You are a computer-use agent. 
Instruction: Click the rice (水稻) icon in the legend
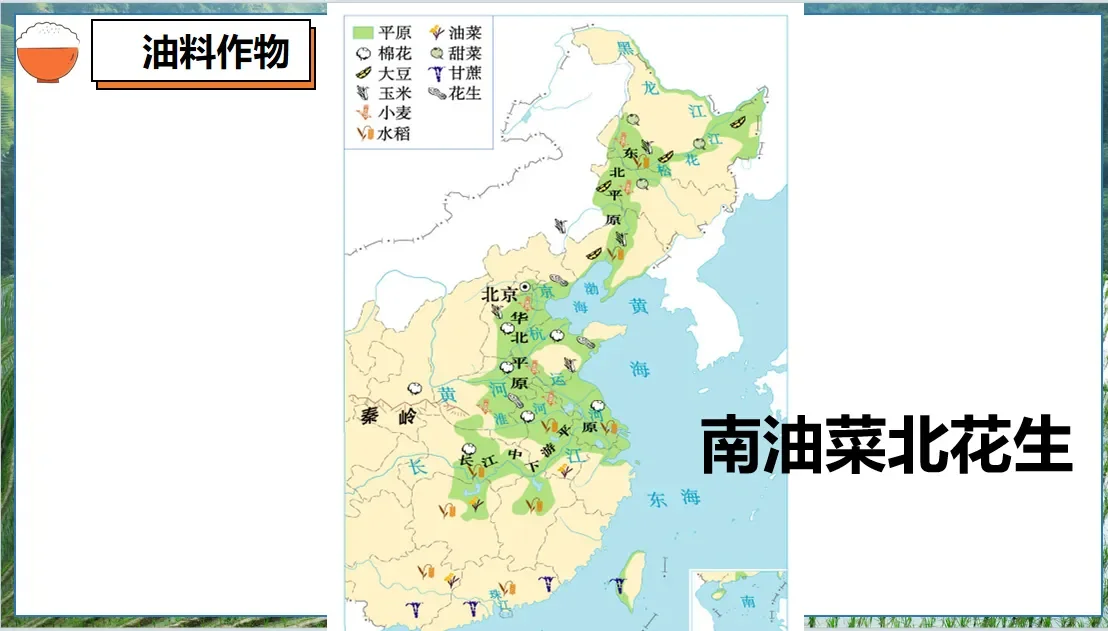[363, 132]
